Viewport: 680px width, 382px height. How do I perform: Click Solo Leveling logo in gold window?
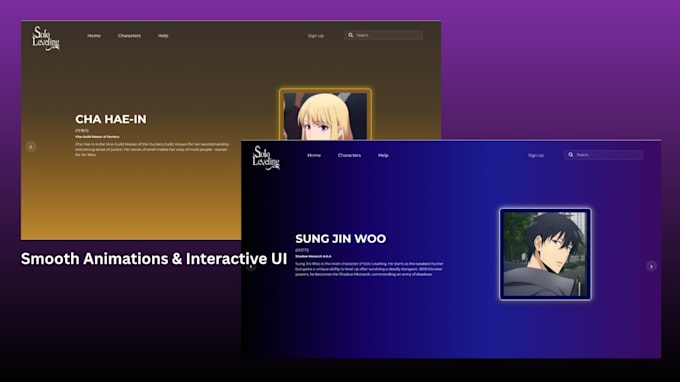(x=46, y=39)
